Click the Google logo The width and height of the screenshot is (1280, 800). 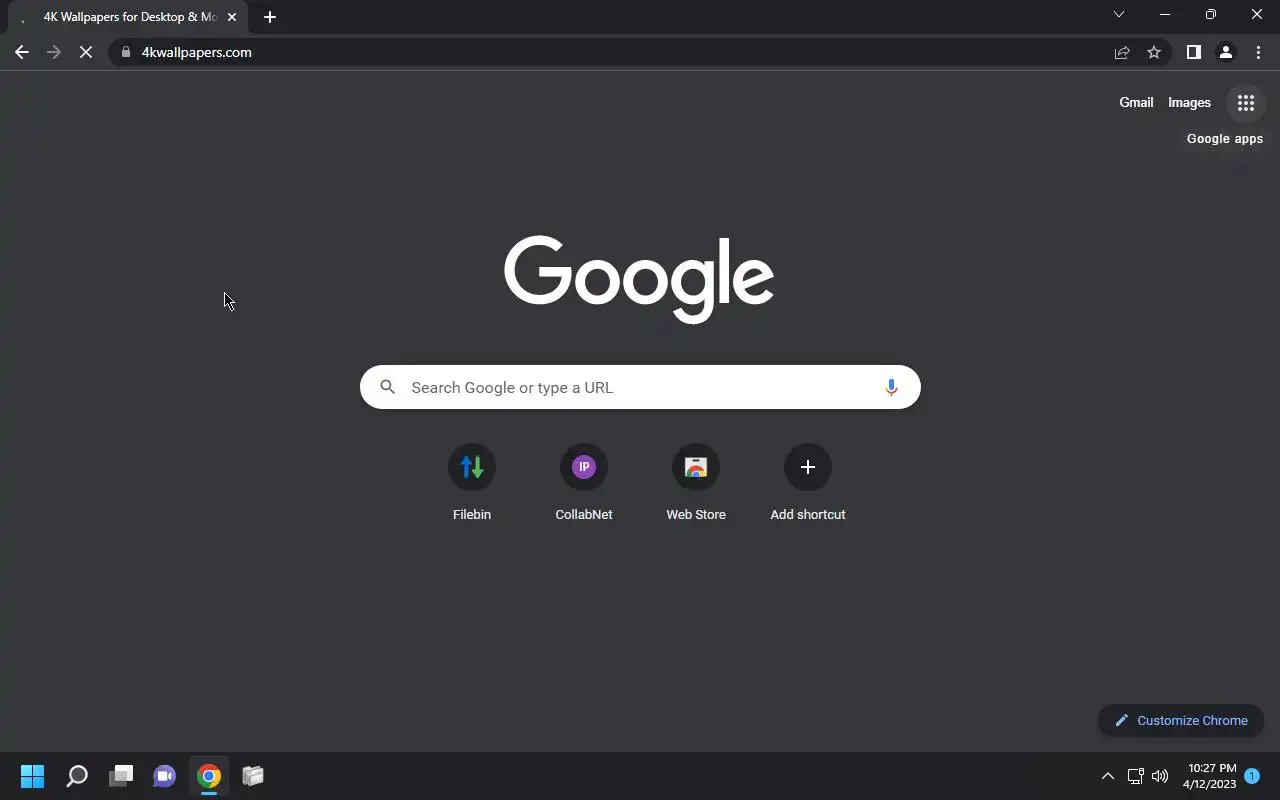tap(639, 279)
